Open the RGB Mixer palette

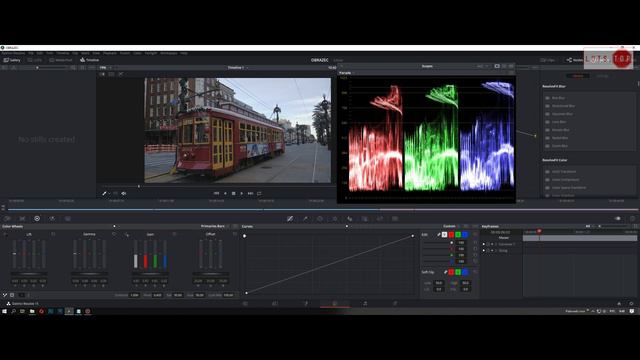[x=52, y=219]
